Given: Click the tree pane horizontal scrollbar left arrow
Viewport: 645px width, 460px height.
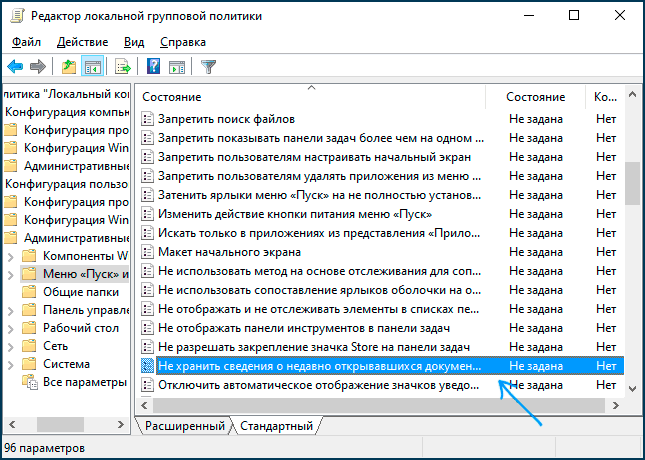Looking at the screenshot, I should 12,424.
